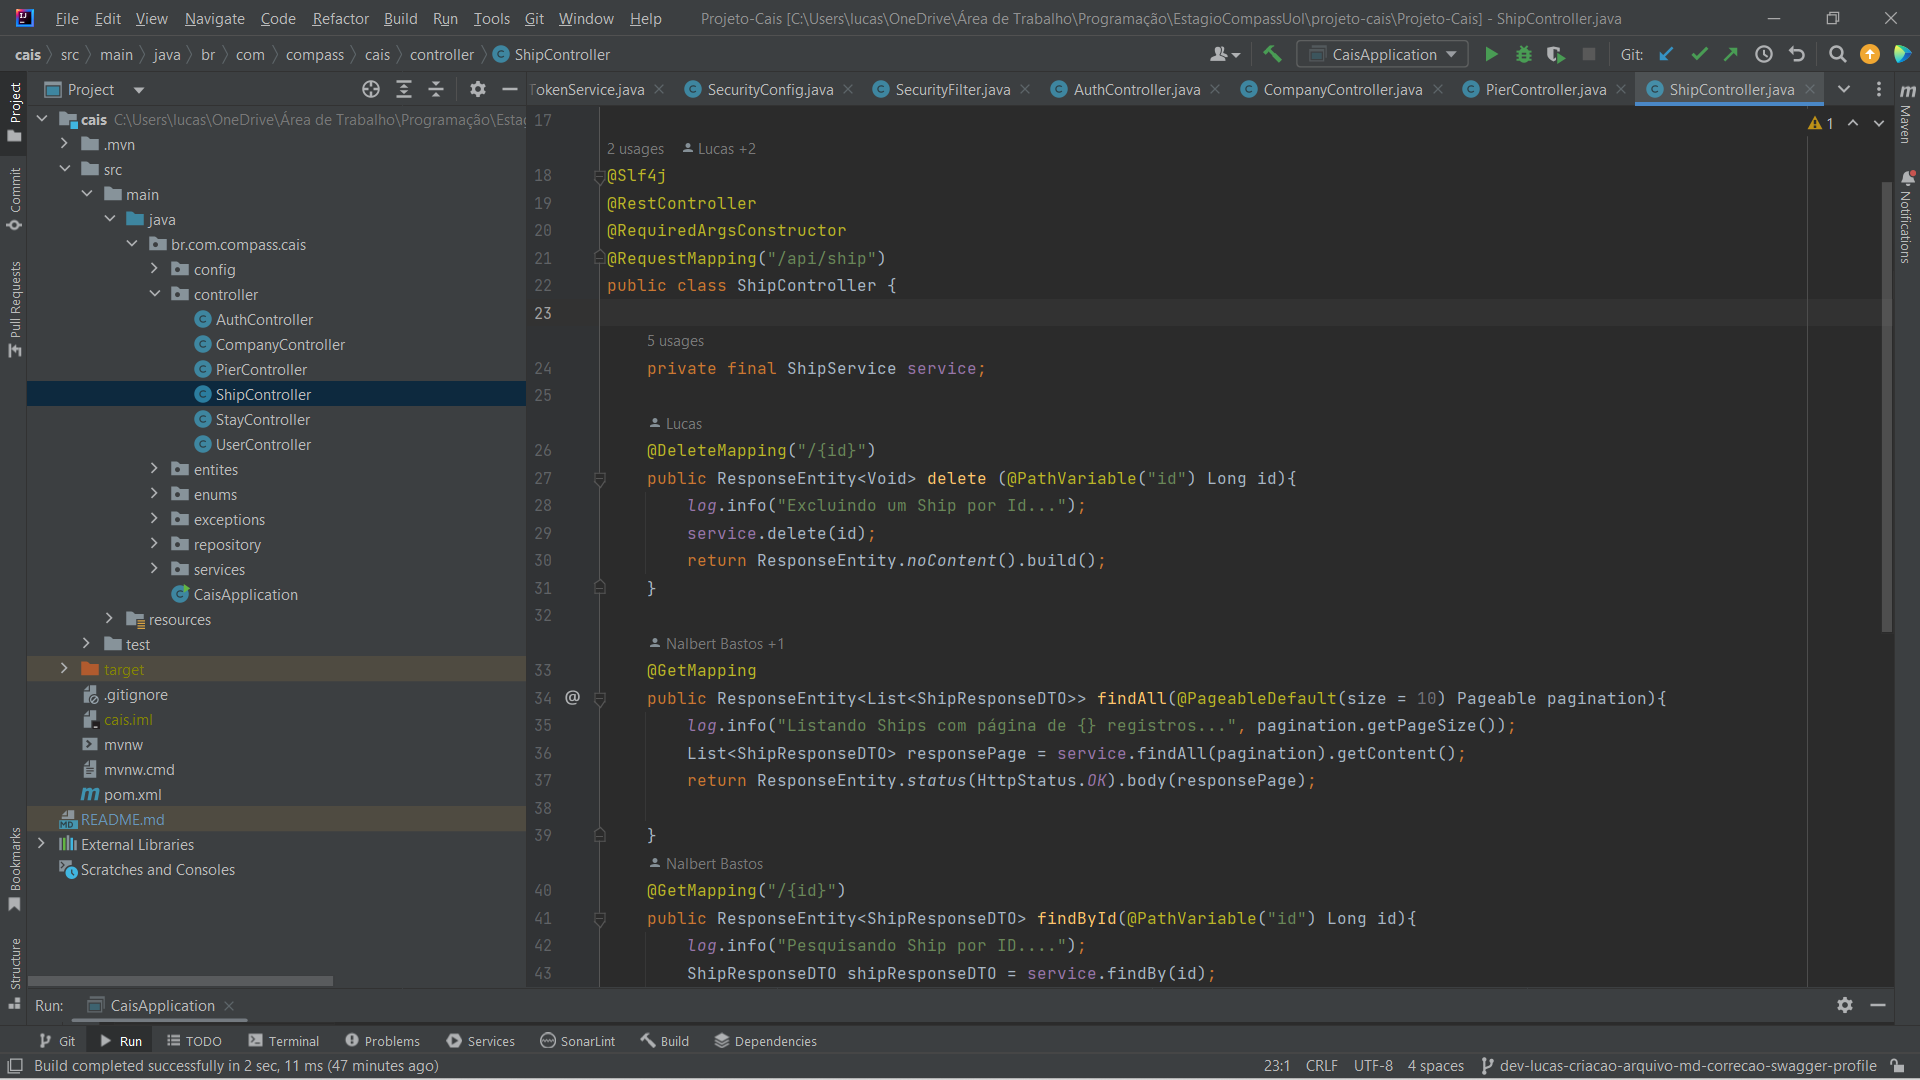Expand the config package folder
Viewport: 1920px width, 1080px height.
tap(154, 269)
